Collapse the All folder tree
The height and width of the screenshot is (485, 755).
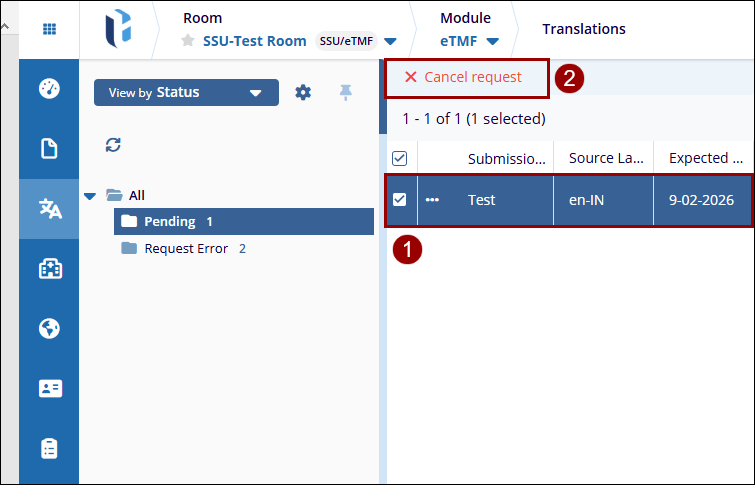pos(90,195)
